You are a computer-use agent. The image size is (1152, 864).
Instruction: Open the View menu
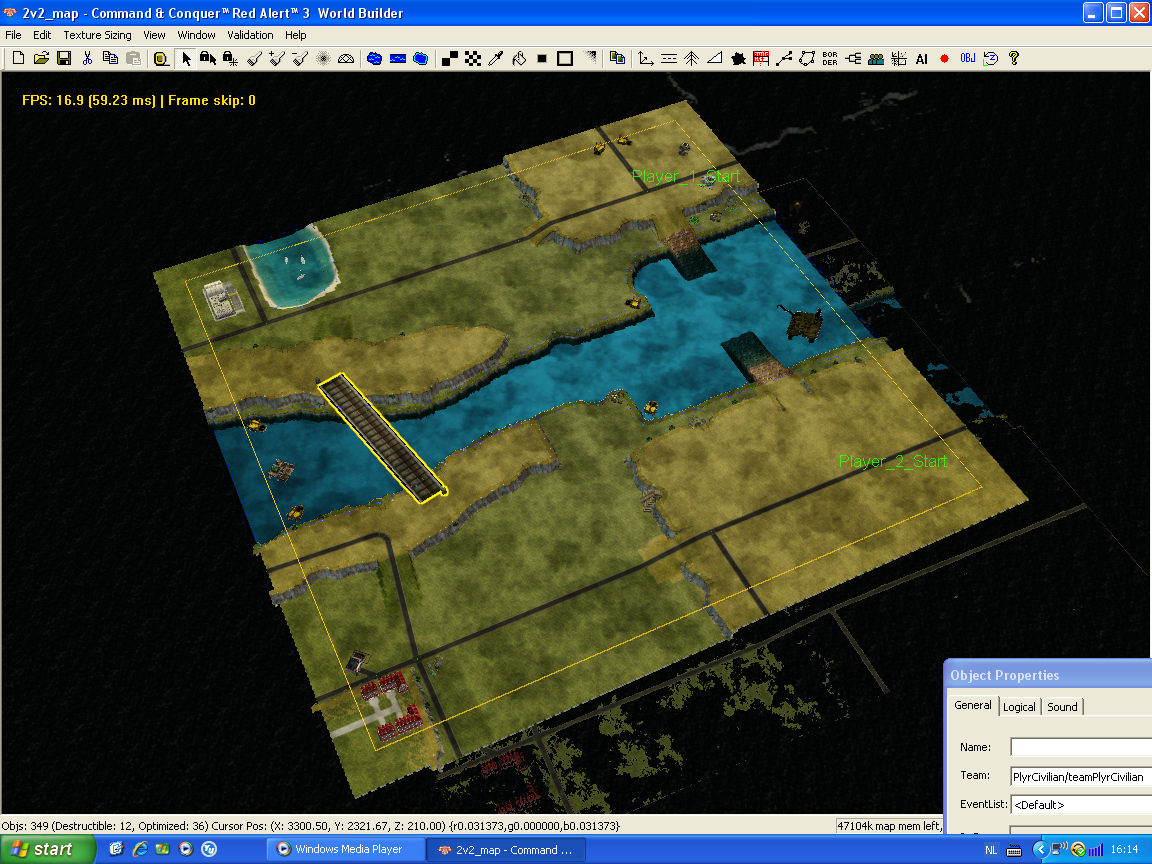154,35
